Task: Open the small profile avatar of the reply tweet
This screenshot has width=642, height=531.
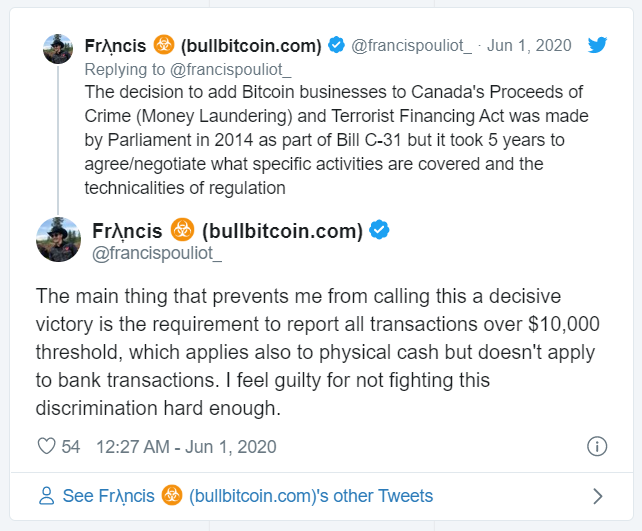Action: (x=59, y=49)
